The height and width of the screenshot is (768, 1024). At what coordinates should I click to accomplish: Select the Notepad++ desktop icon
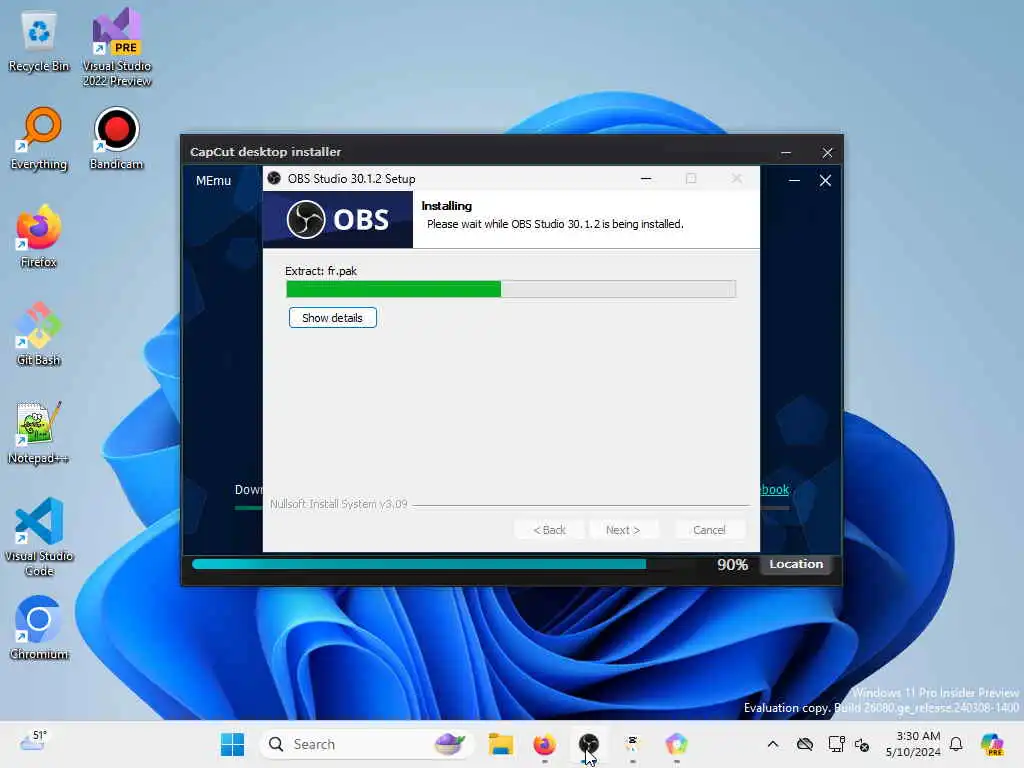point(39,432)
